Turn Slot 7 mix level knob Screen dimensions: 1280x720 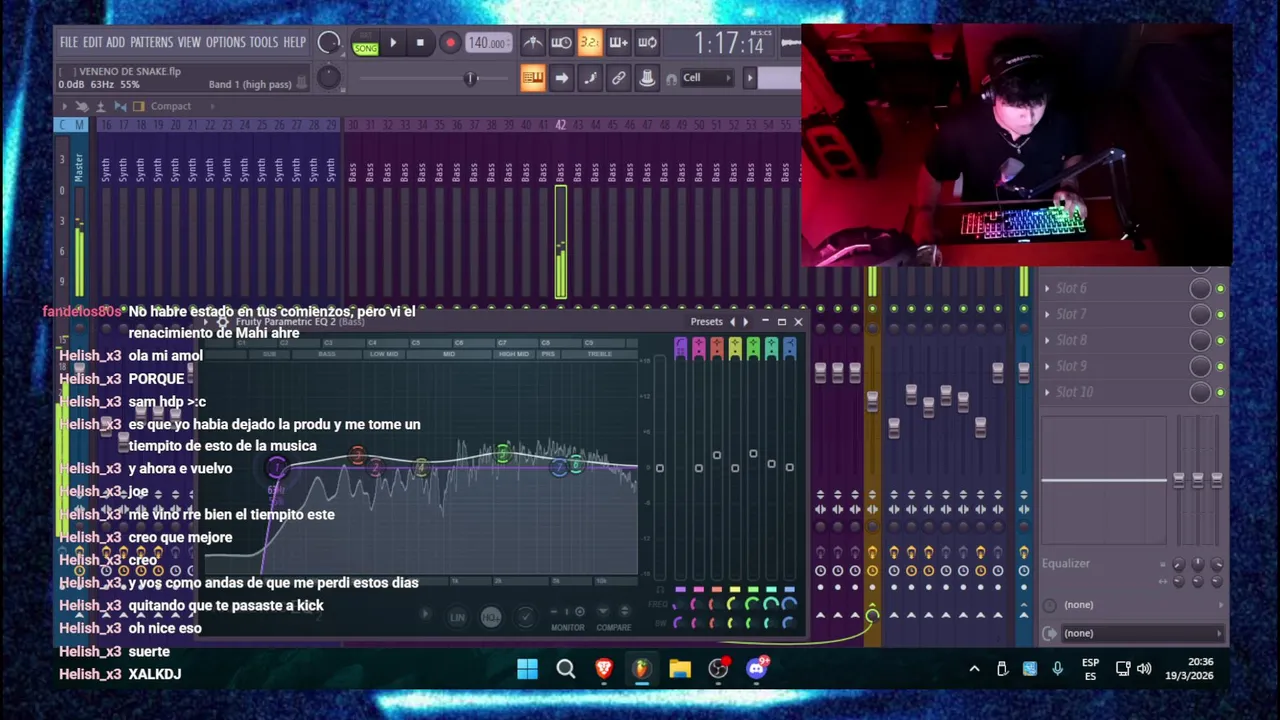tap(1200, 314)
